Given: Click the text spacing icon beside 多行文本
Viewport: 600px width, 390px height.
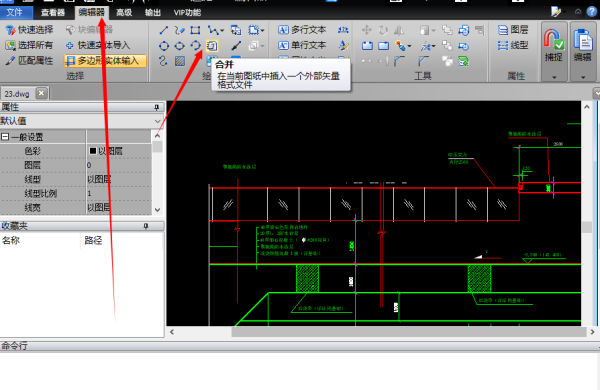Looking at the screenshot, I should [343, 30].
